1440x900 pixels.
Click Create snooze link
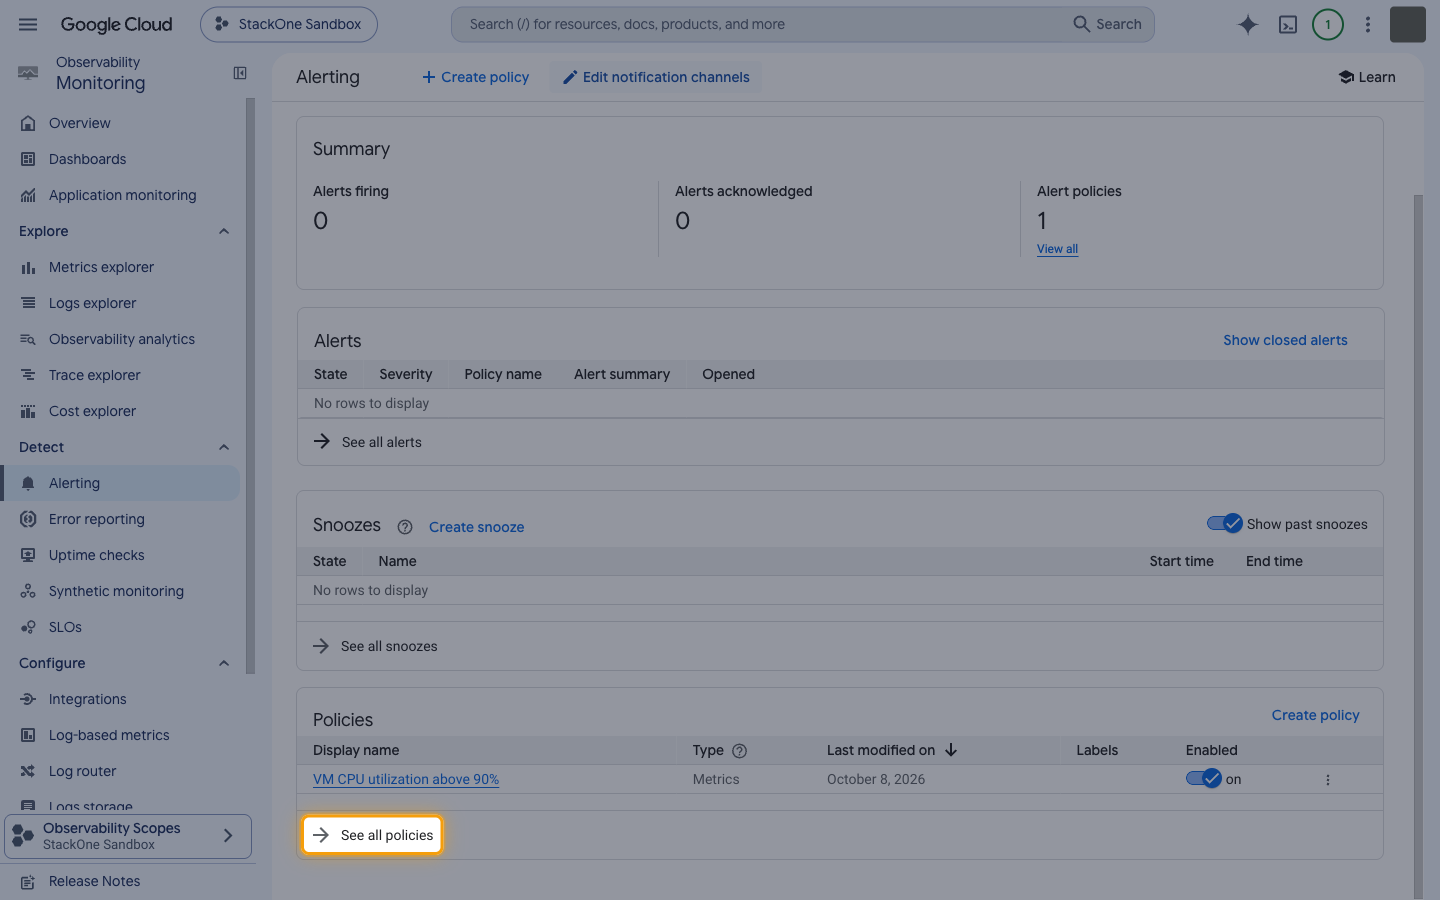point(476,527)
